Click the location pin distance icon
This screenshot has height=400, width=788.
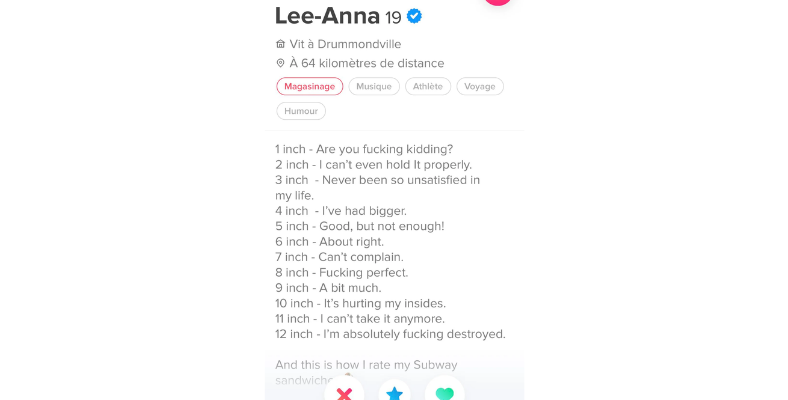coord(281,63)
